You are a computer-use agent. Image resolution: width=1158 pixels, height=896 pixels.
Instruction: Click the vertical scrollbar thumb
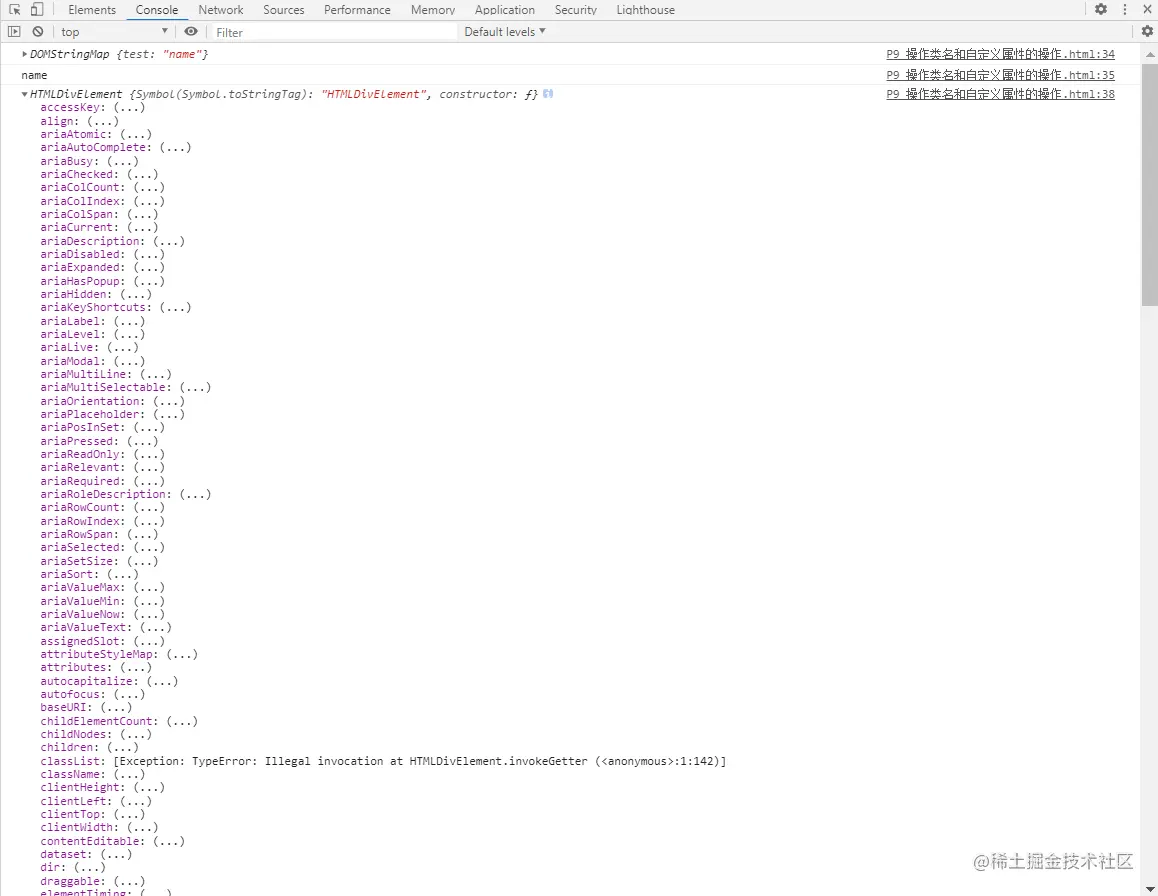tap(1150, 185)
